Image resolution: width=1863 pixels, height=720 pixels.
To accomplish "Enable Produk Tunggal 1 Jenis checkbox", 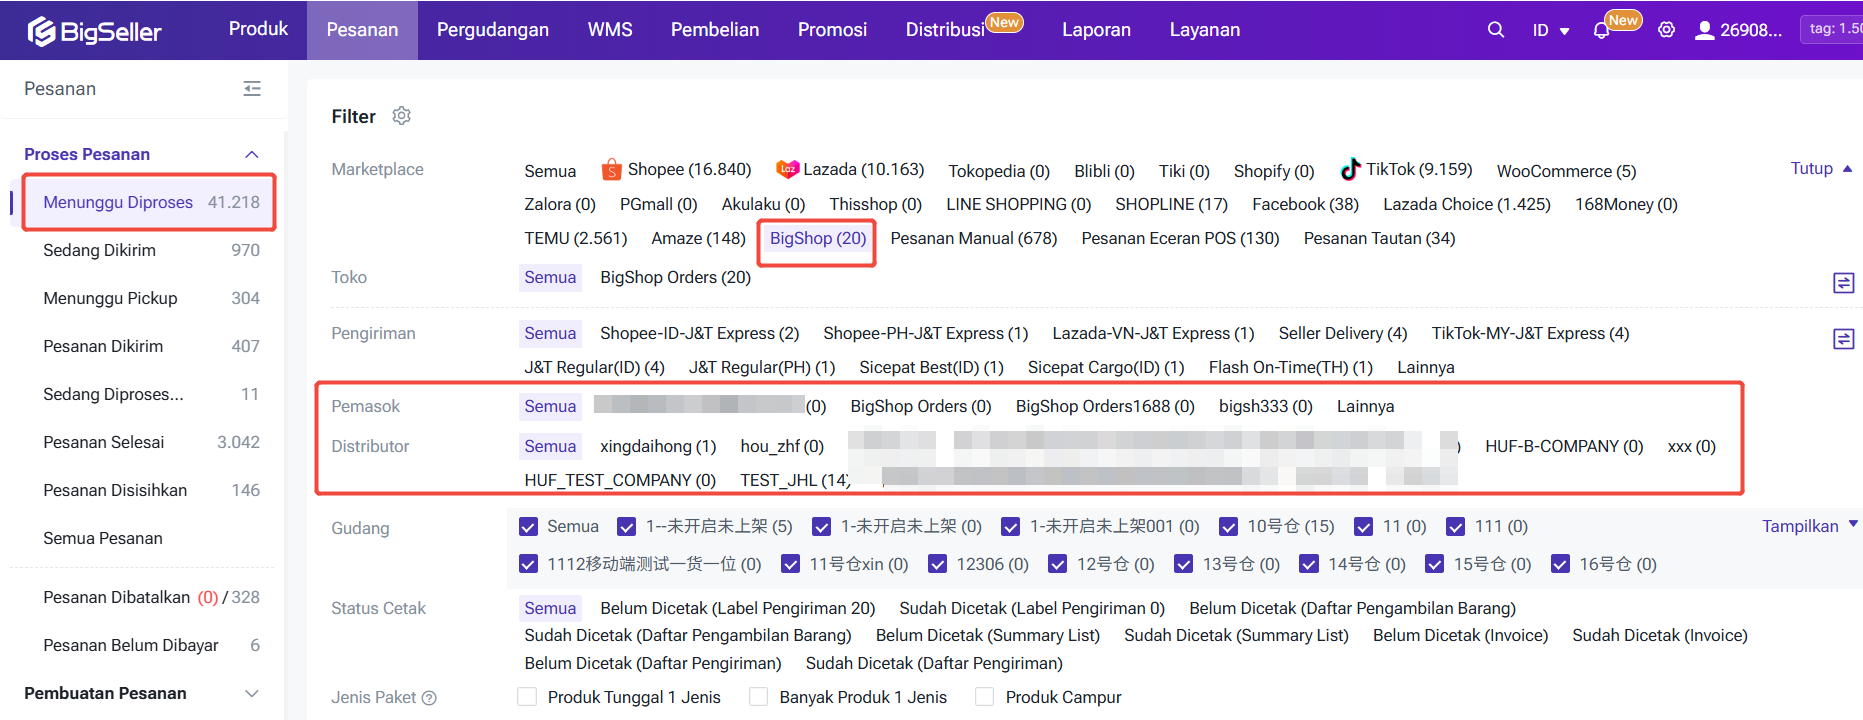I will pyautogui.click(x=527, y=697).
